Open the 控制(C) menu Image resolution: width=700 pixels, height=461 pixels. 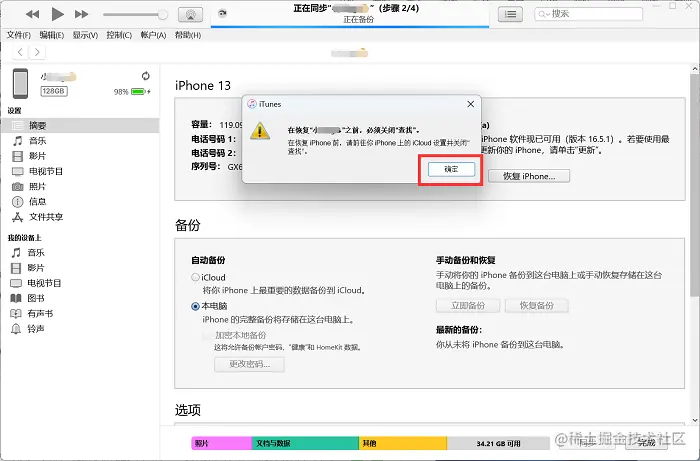click(119, 35)
